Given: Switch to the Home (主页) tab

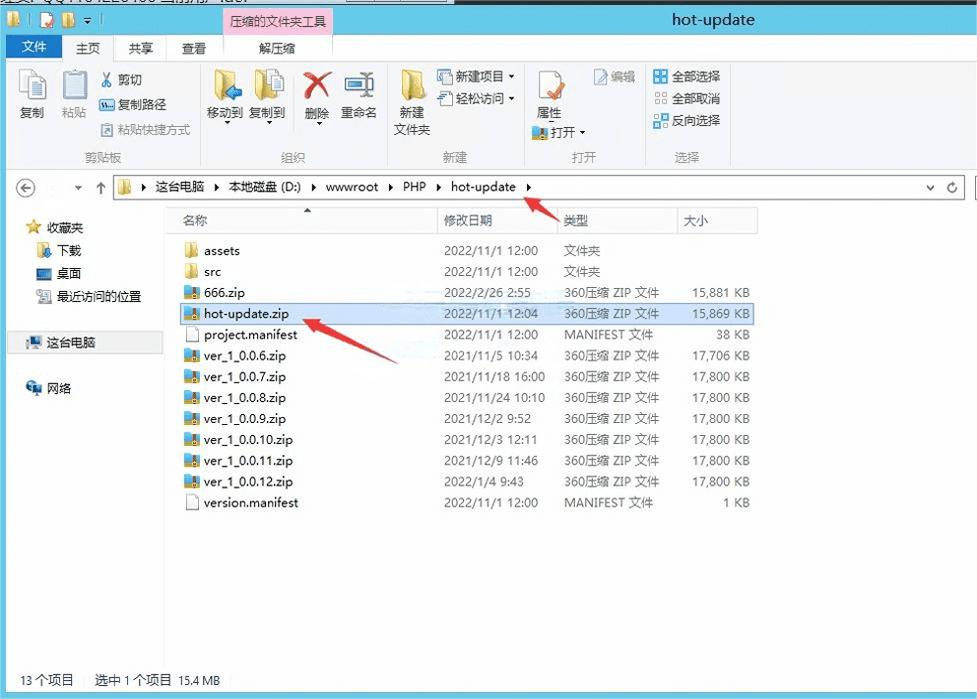Looking at the screenshot, I should coord(88,48).
